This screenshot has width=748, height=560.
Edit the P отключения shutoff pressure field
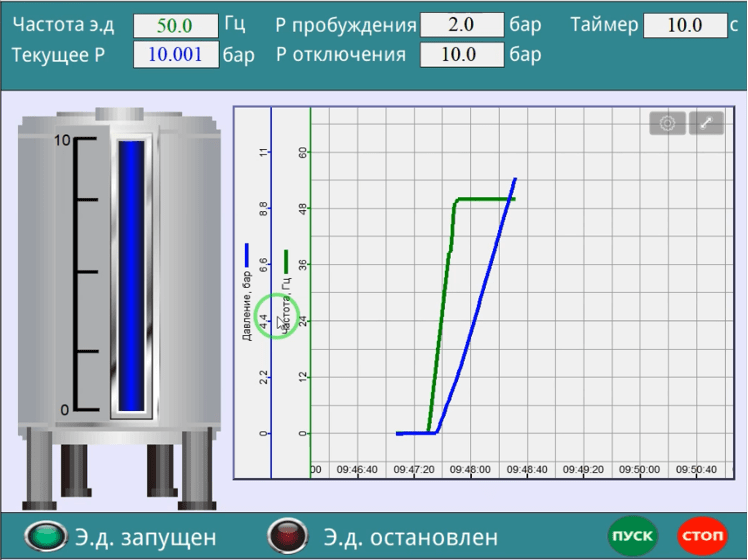point(461,55)
